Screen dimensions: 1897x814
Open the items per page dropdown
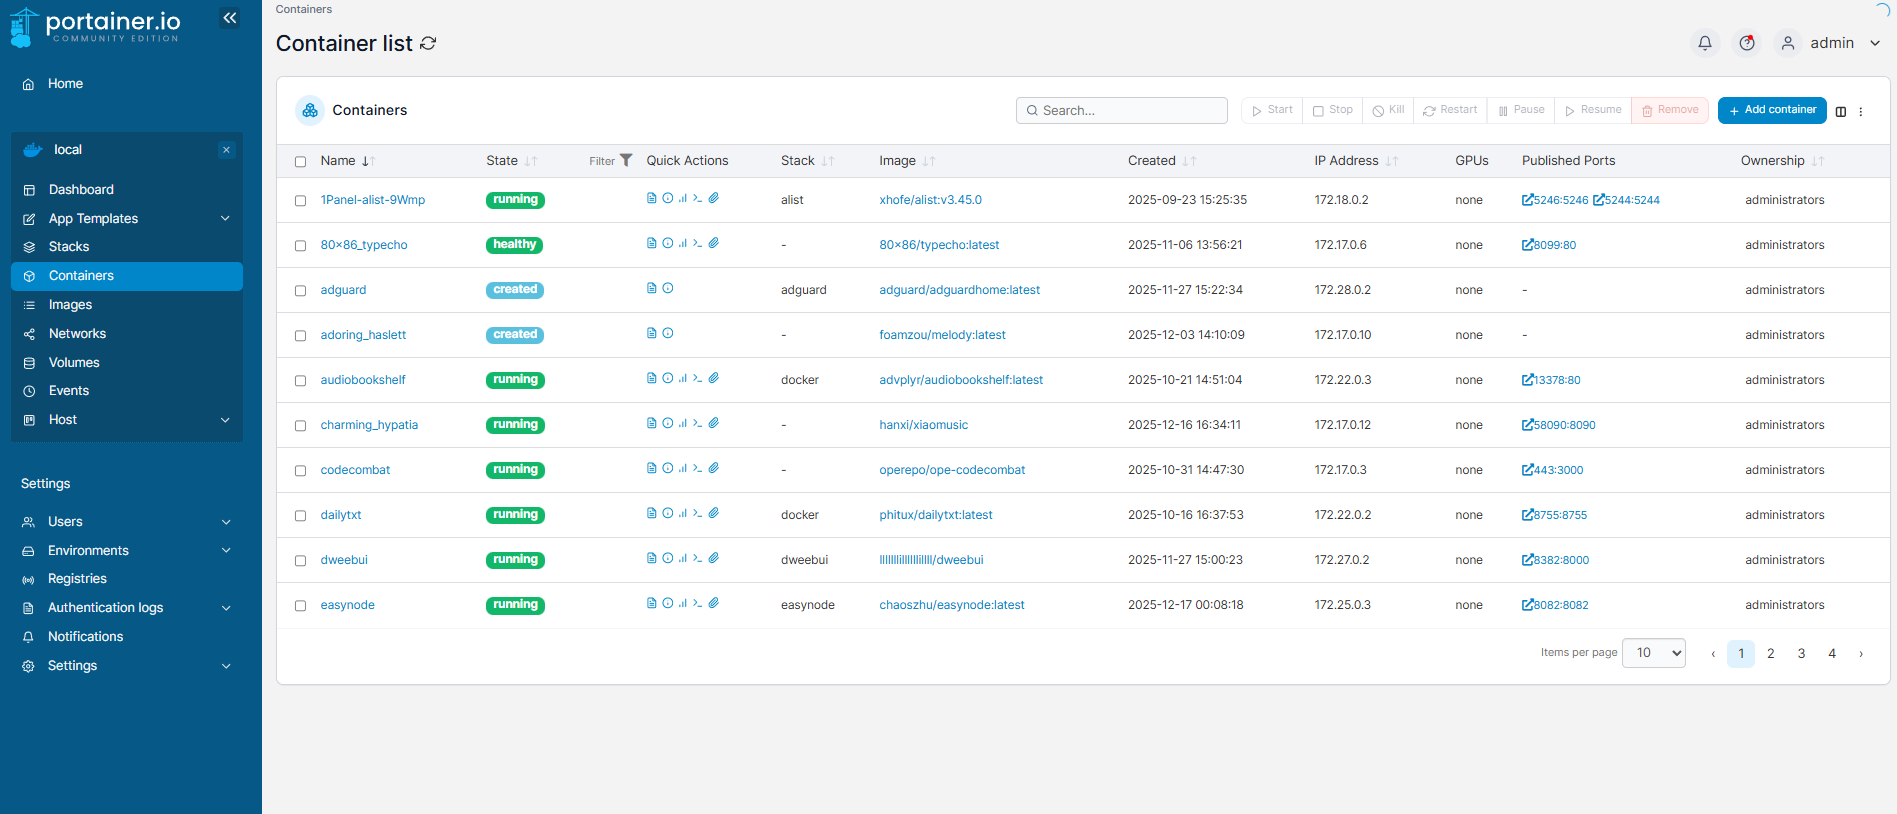(x=1654, y=653)
